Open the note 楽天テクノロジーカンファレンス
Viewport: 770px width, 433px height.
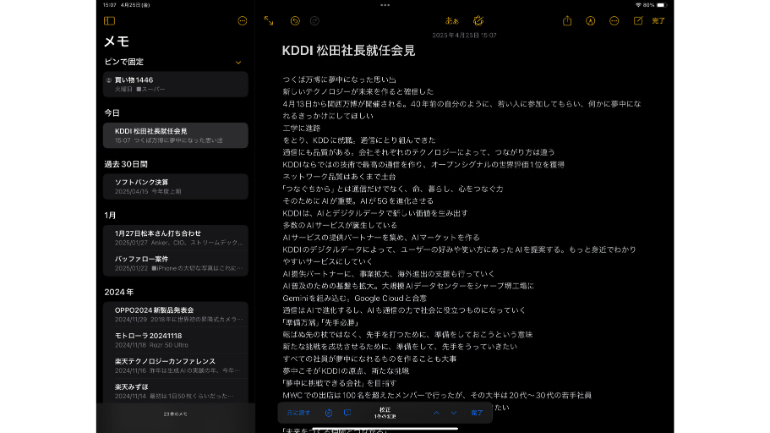[175, 366]
